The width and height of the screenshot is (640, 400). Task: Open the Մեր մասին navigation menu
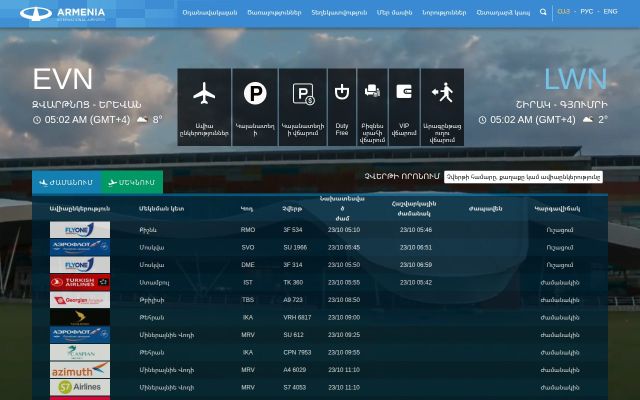click(394, 13)
